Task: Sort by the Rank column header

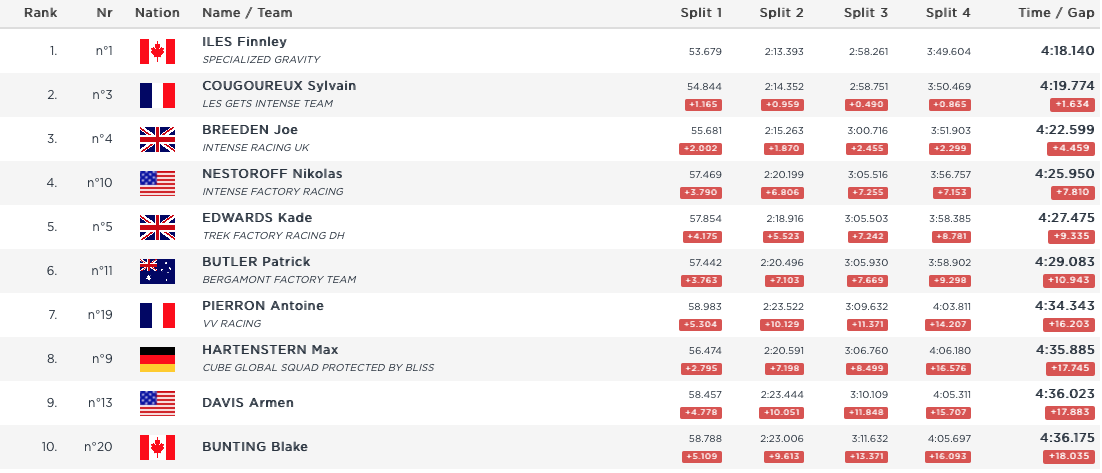Action: tap(41, 13)
